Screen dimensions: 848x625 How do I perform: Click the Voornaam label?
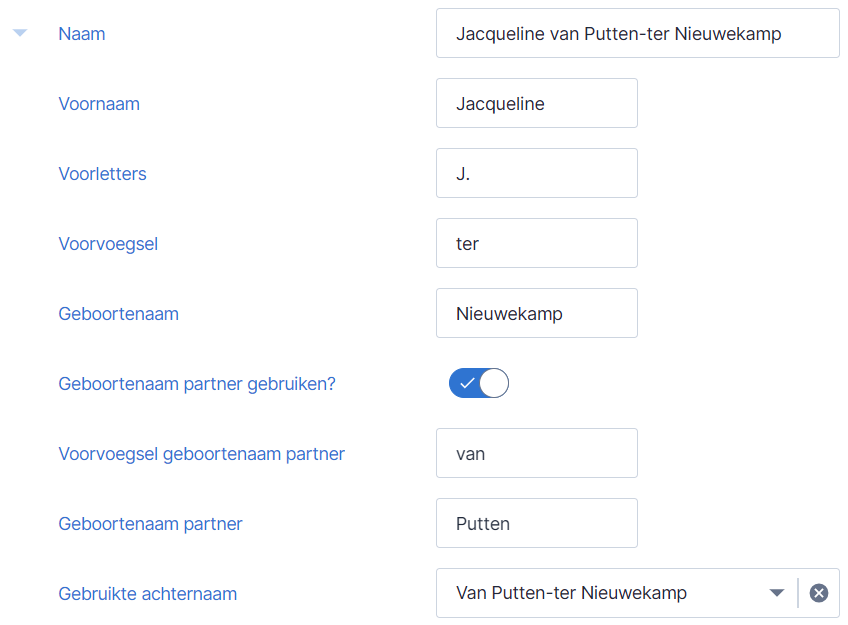[99, 104]
